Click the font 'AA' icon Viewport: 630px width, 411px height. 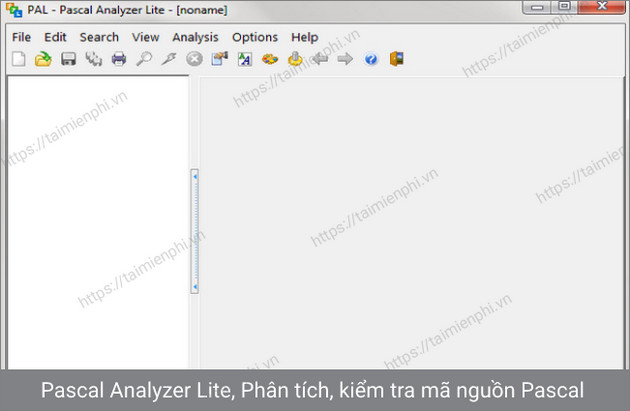click(245, 59)
